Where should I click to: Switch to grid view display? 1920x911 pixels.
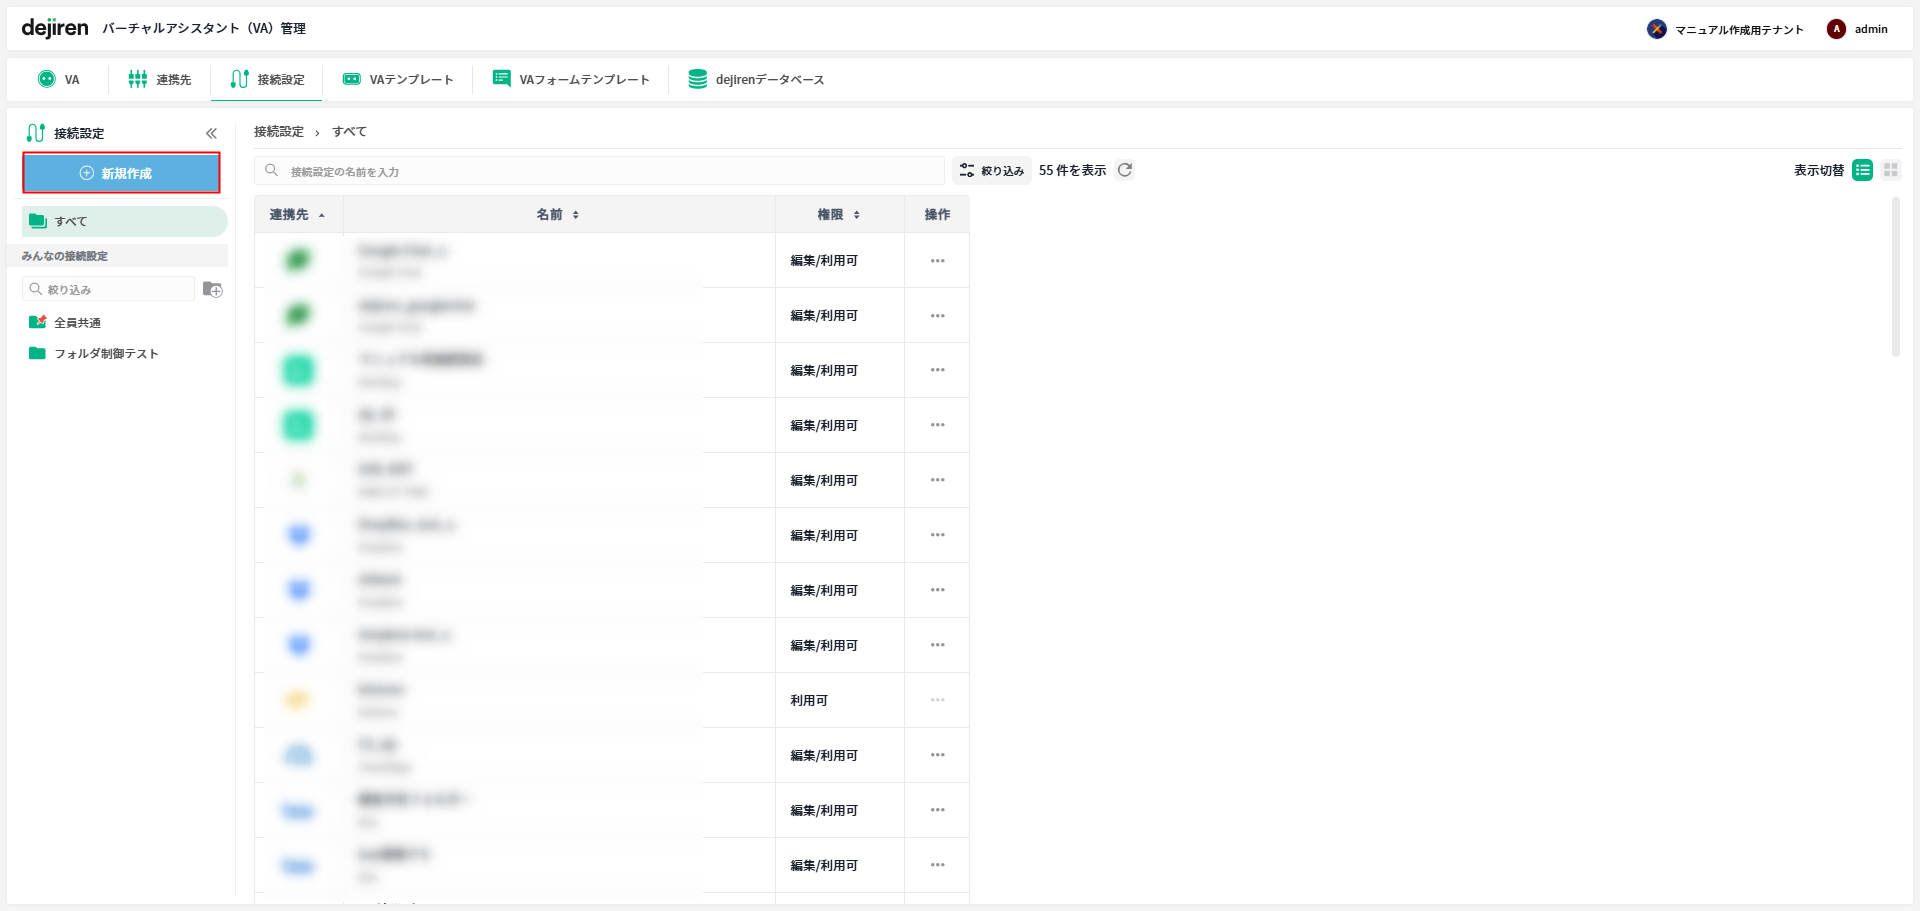point(1890,170)
